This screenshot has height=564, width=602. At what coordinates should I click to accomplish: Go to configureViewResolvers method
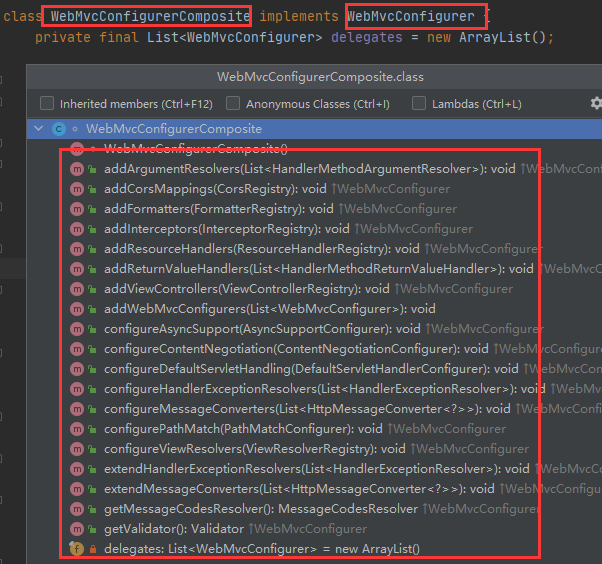[255, 448]
